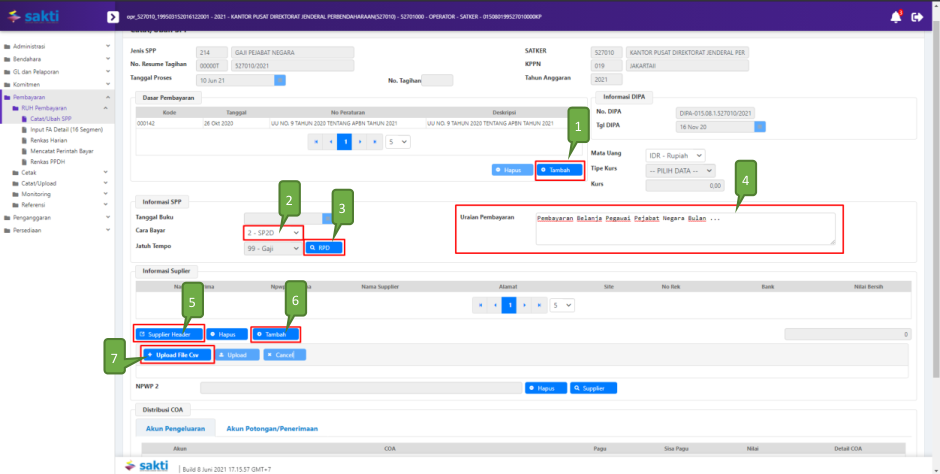Switch to Akun Potongan/Penerimaan tab
The image size is (940, 474).
tap(272, 428)
